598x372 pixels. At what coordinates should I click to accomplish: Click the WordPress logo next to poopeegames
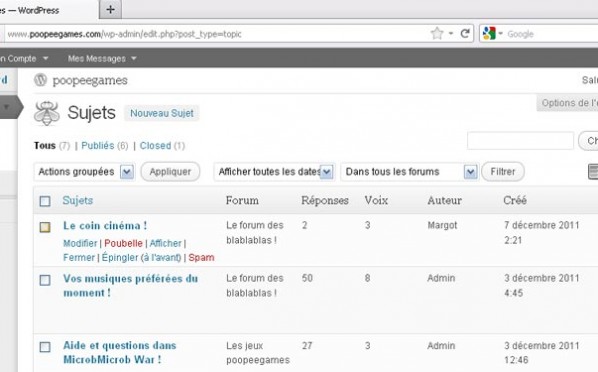pyautogui.click(x=40, y=80)
